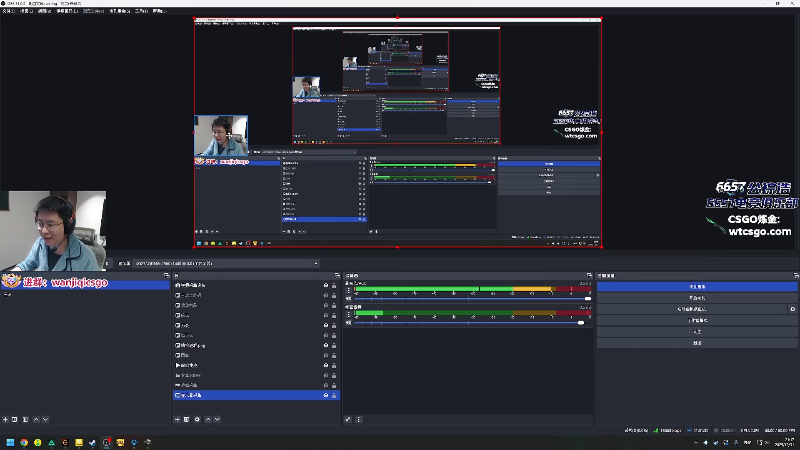The width and height of the screenshot is (800, 450).
Task: Open the Help (帮助) menu
Action: click(x=160, y=11)
